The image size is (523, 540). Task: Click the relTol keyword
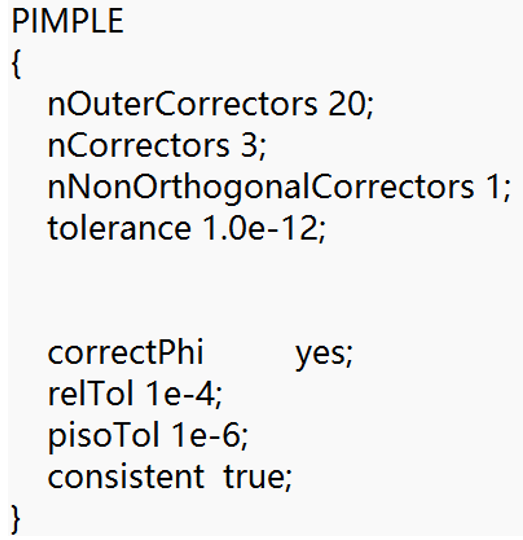[90, 393]
